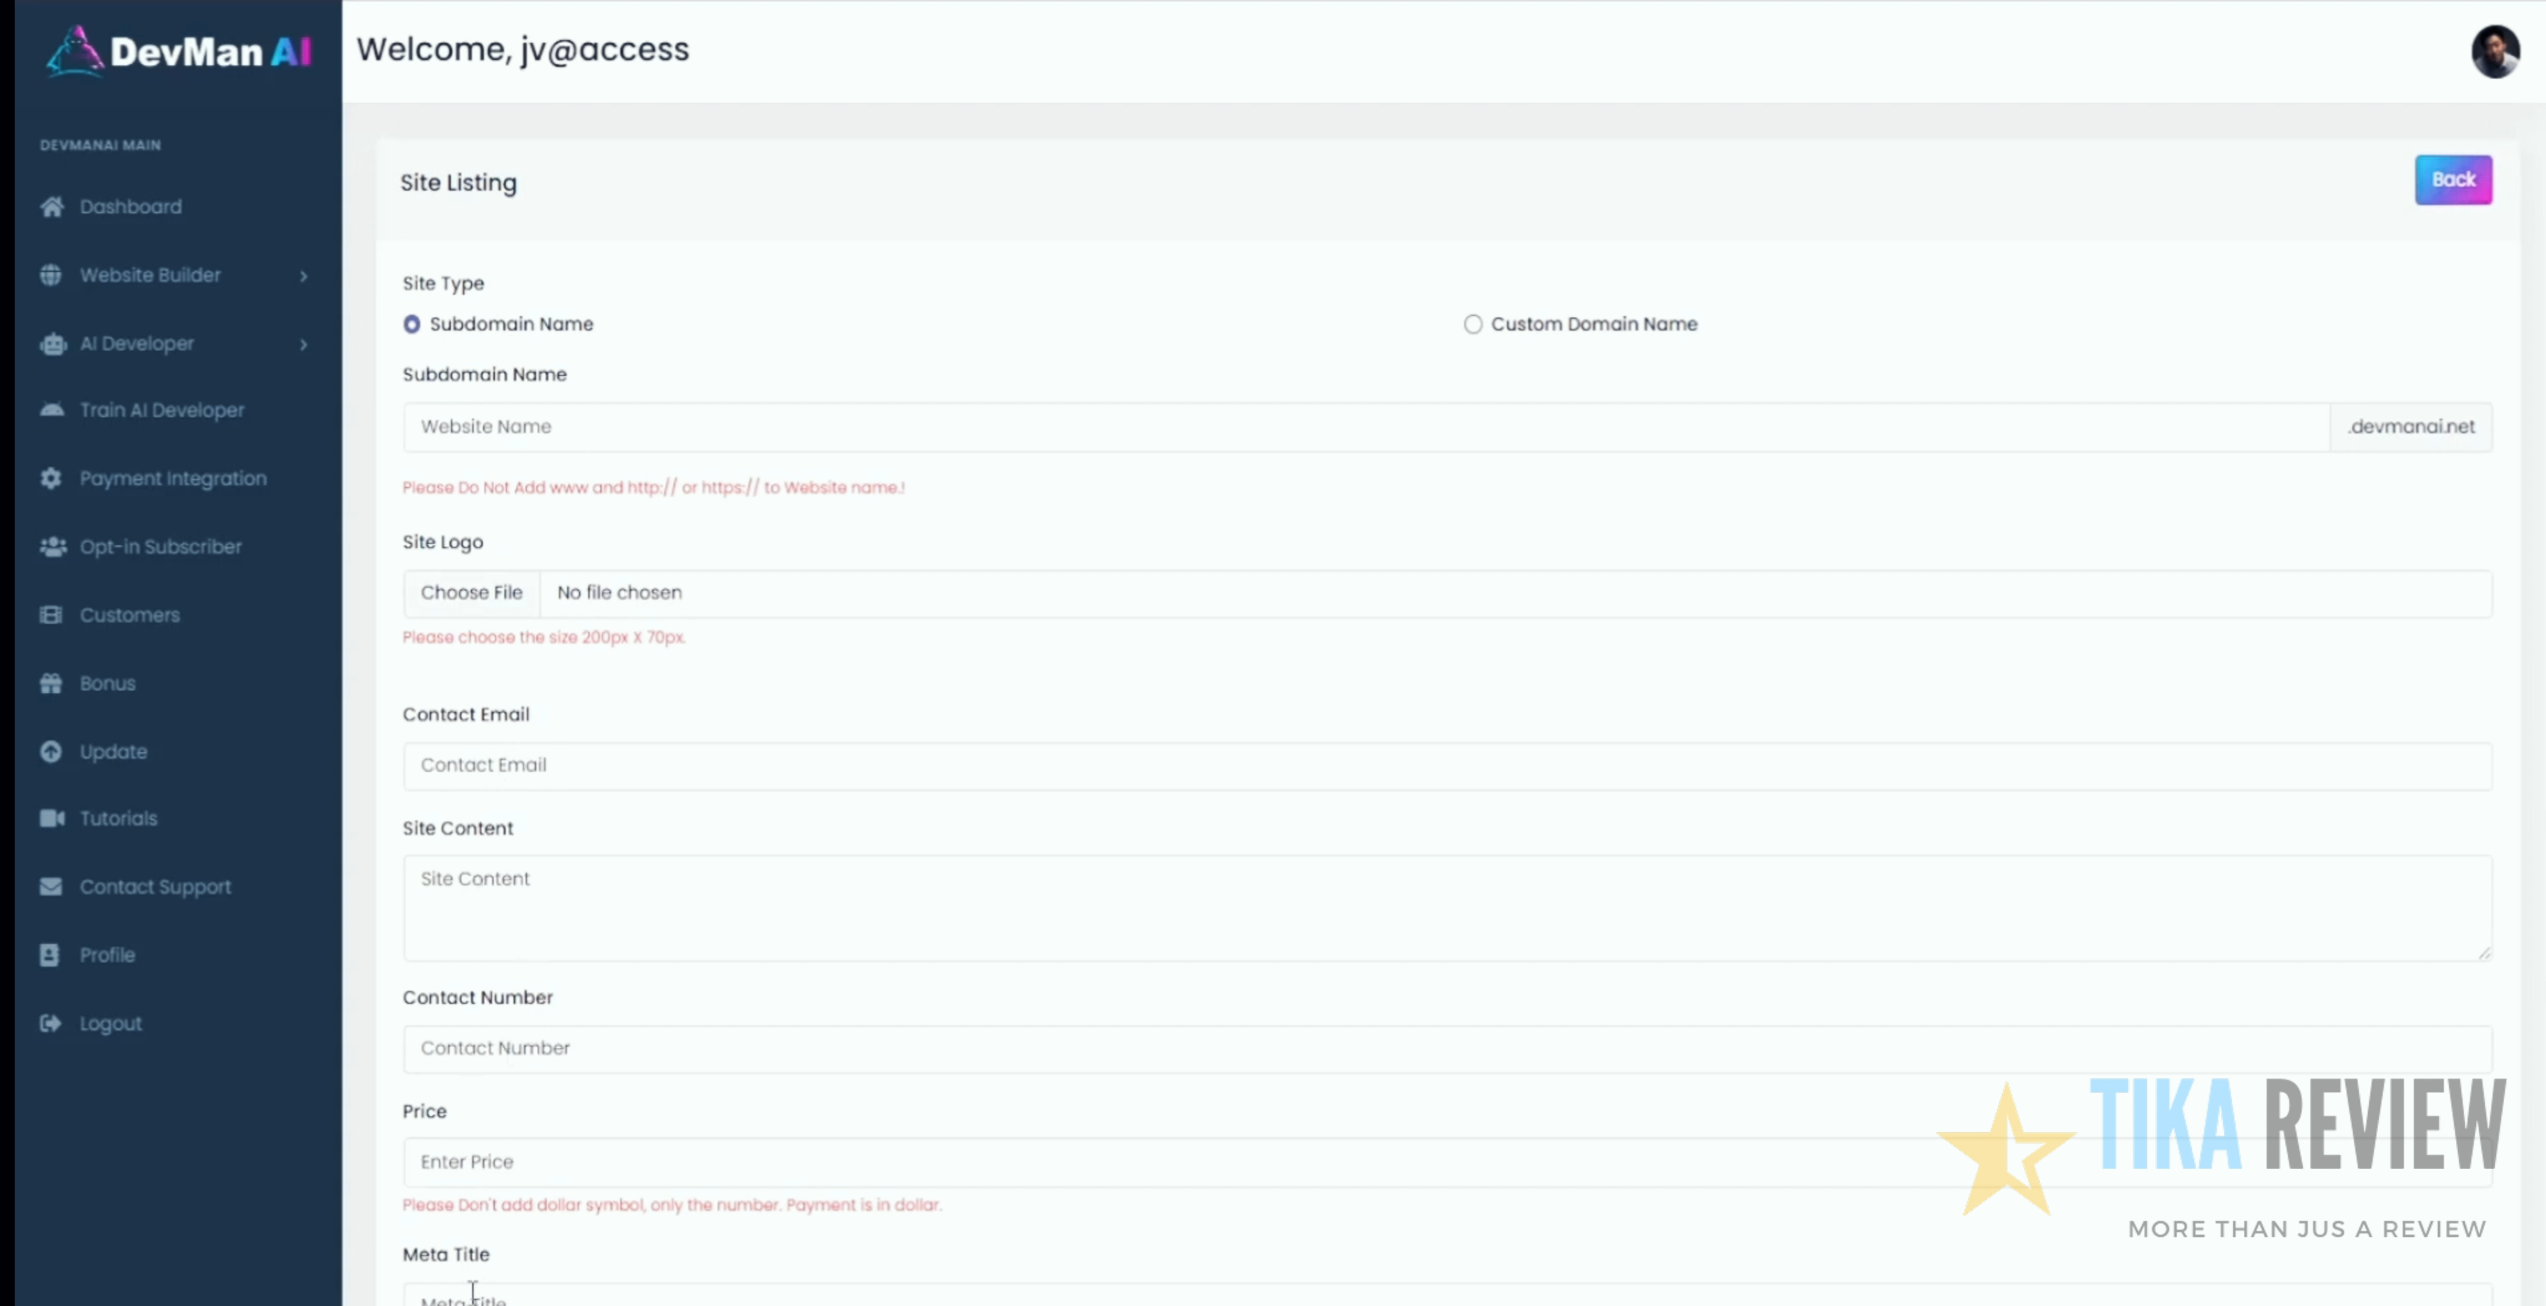Open the user avatar in header
Image resolution: width=2546 pixels, height=1306 pixels.
pyautogui.click(x=2495, y=51)
